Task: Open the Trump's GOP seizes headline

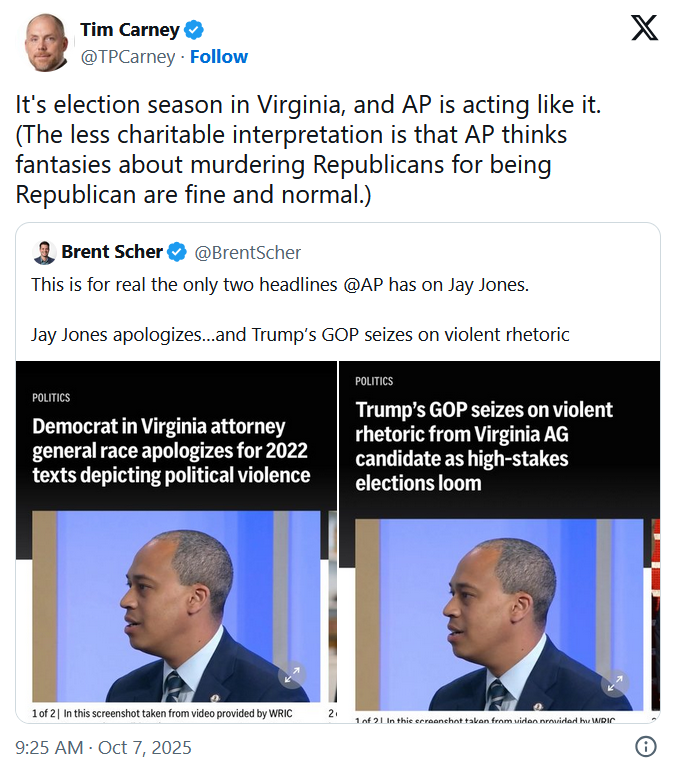Action: click(484, 446)
